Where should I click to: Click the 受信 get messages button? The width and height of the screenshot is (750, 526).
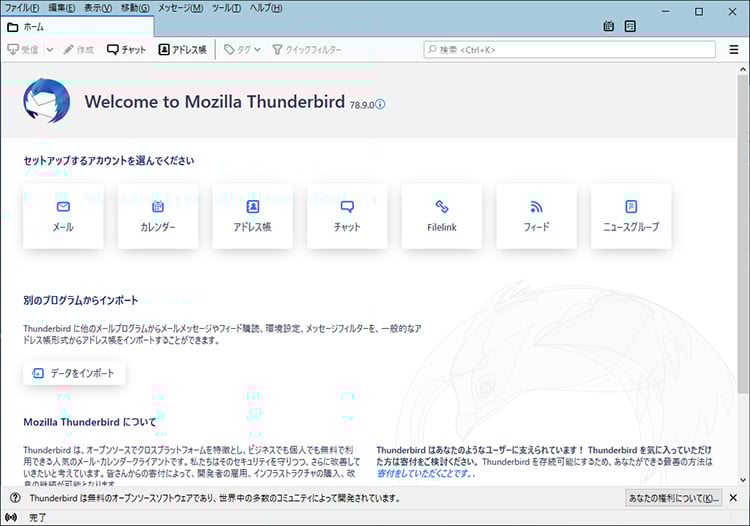pos(23,50)
